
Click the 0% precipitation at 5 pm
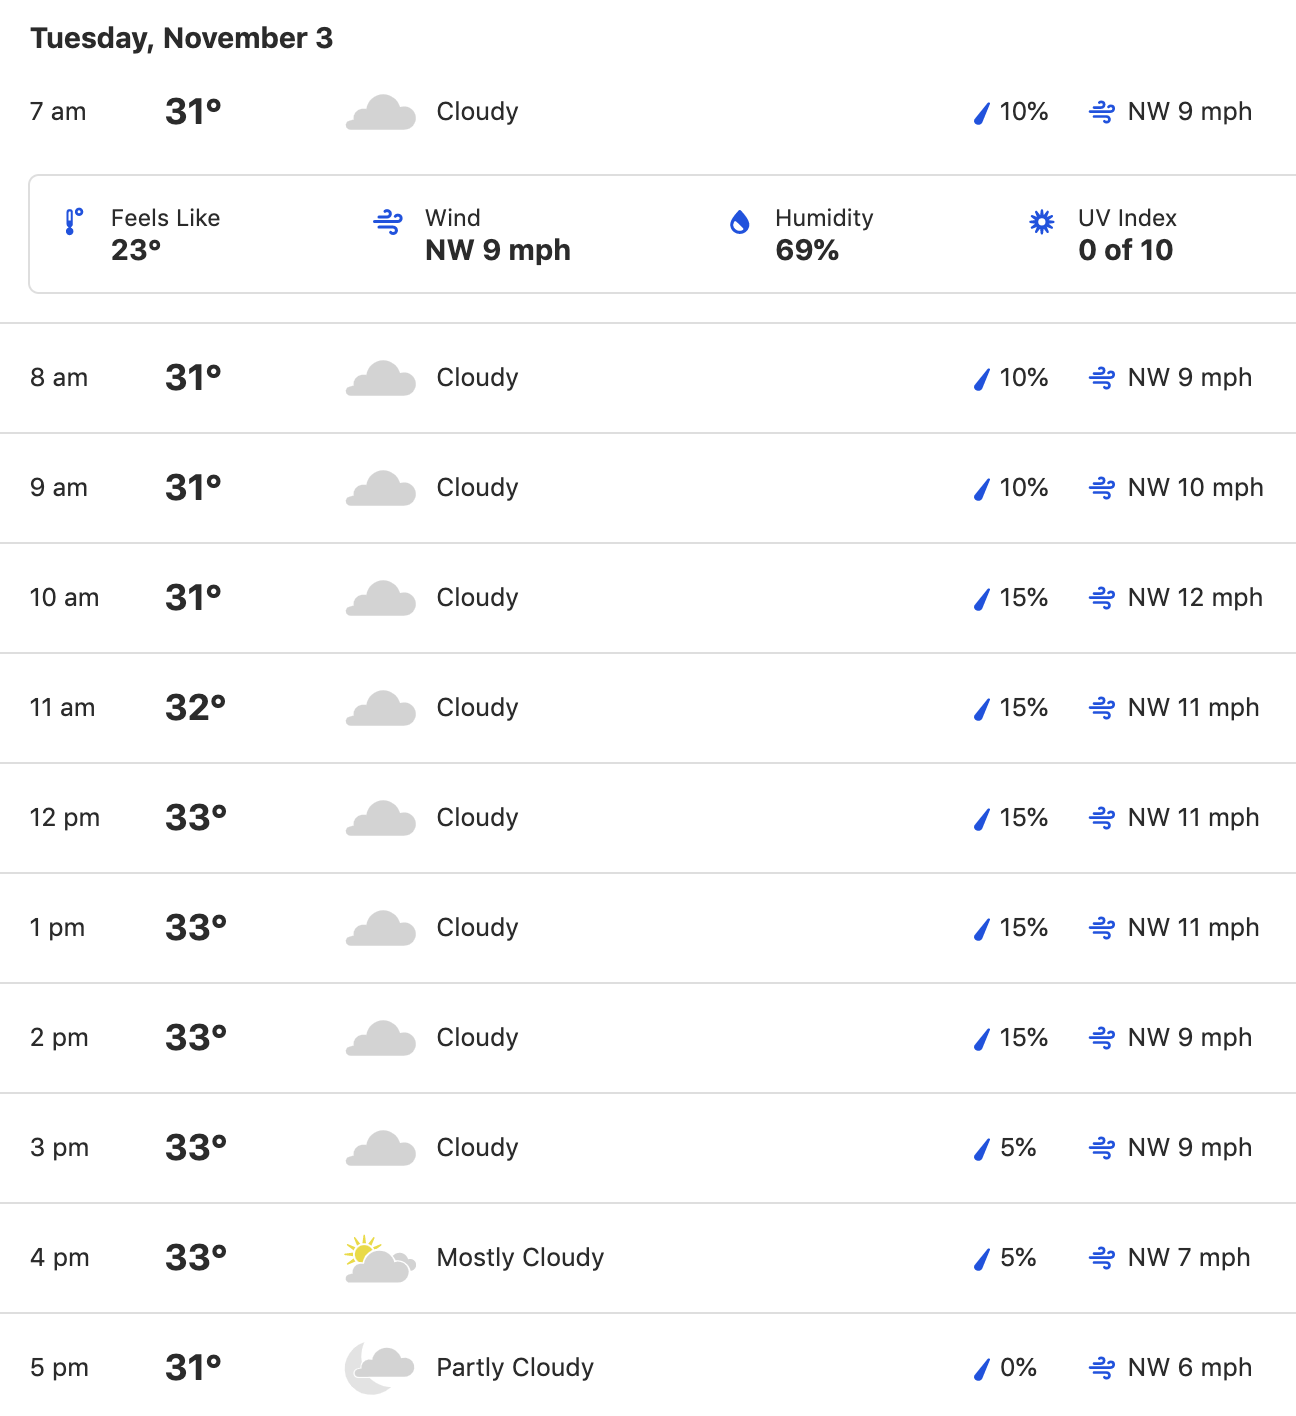tap(1018, 1368)
